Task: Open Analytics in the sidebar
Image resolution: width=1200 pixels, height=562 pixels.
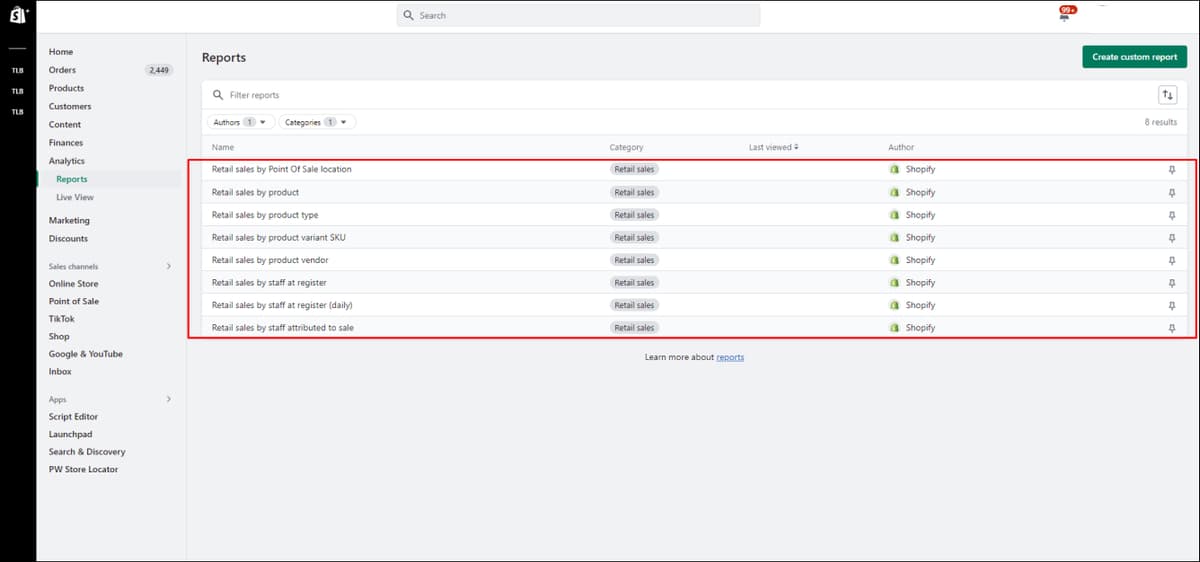Action: (x=67, y=161)
